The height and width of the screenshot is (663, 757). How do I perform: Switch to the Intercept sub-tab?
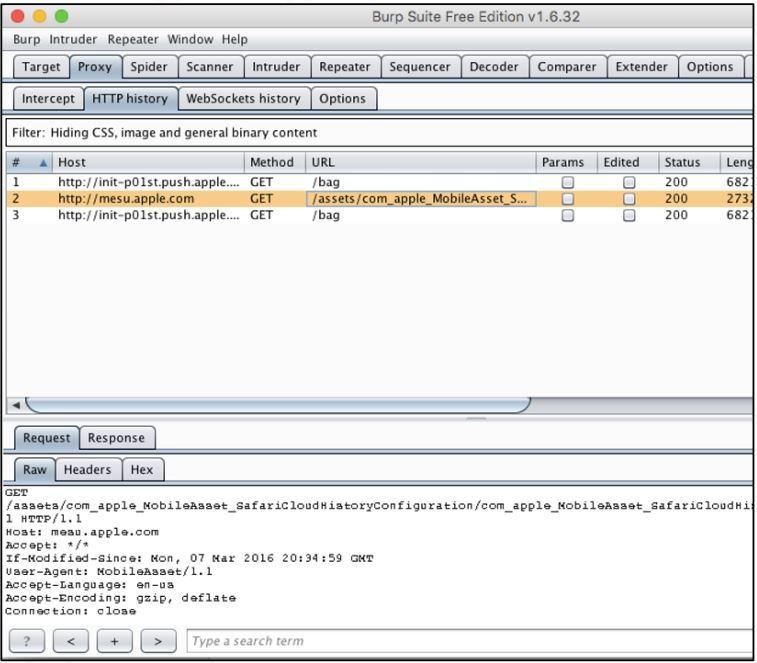pos(48,99)
